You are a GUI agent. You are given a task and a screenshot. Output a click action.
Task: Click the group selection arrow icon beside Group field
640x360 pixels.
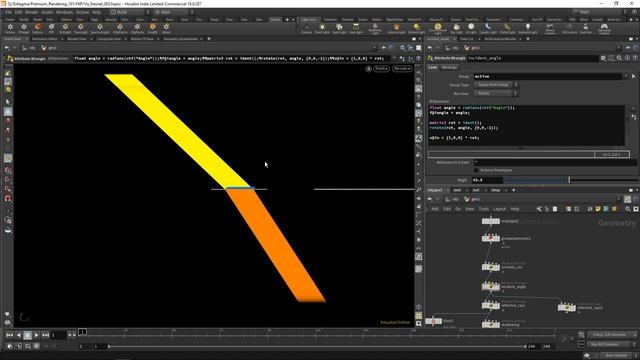click(x=633, y=76)
